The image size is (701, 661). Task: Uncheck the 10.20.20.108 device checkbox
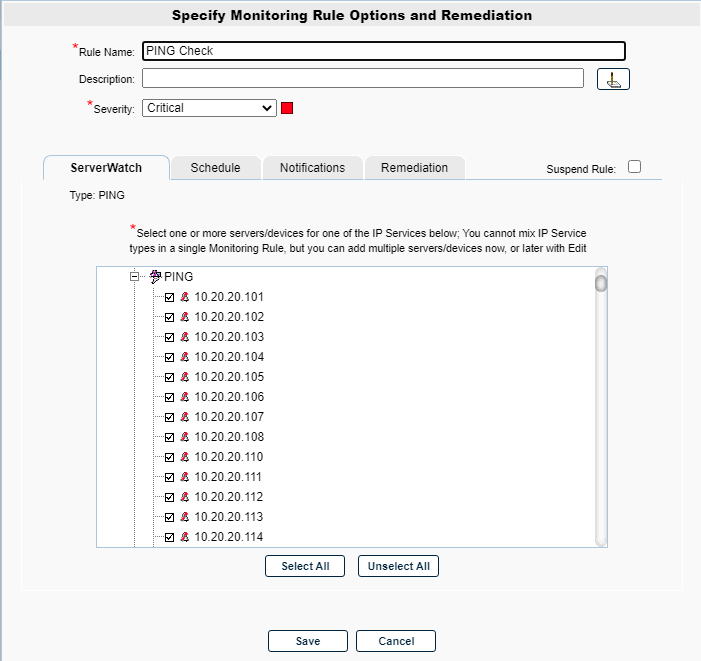(x=169, y=437)
